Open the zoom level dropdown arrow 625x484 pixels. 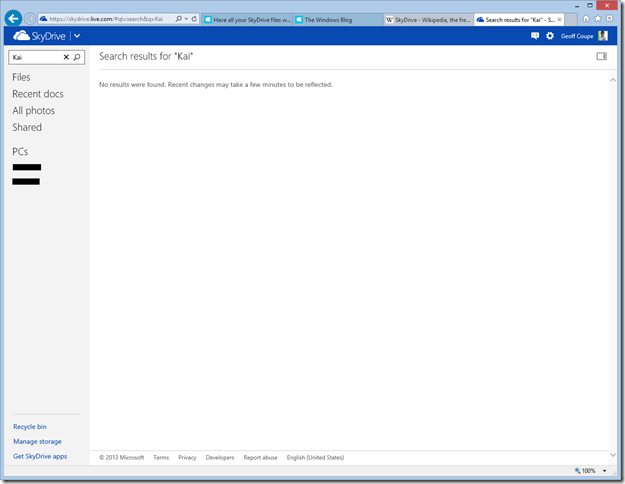605,471
